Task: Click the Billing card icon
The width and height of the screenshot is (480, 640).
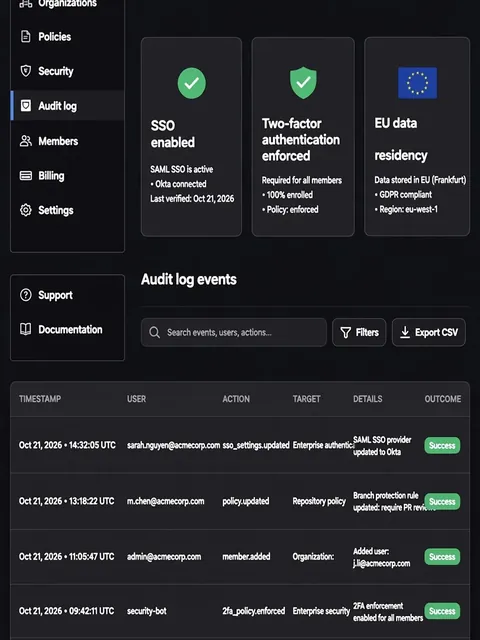Action: 26,176
